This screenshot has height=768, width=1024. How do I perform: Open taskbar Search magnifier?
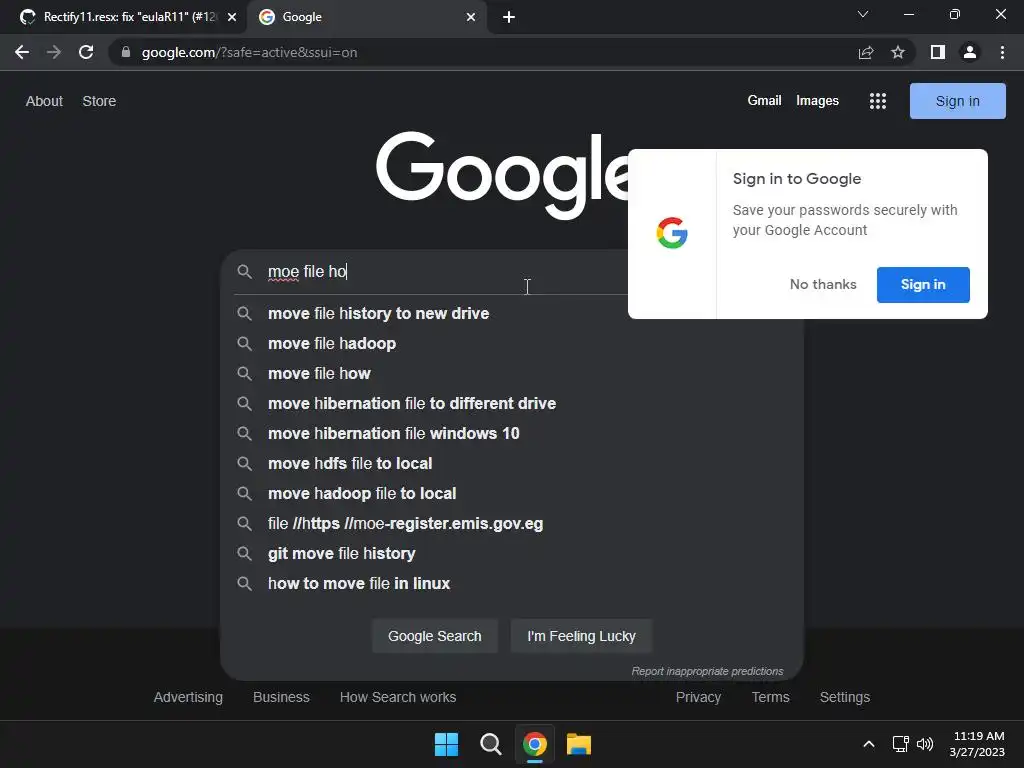coord(490,744)
